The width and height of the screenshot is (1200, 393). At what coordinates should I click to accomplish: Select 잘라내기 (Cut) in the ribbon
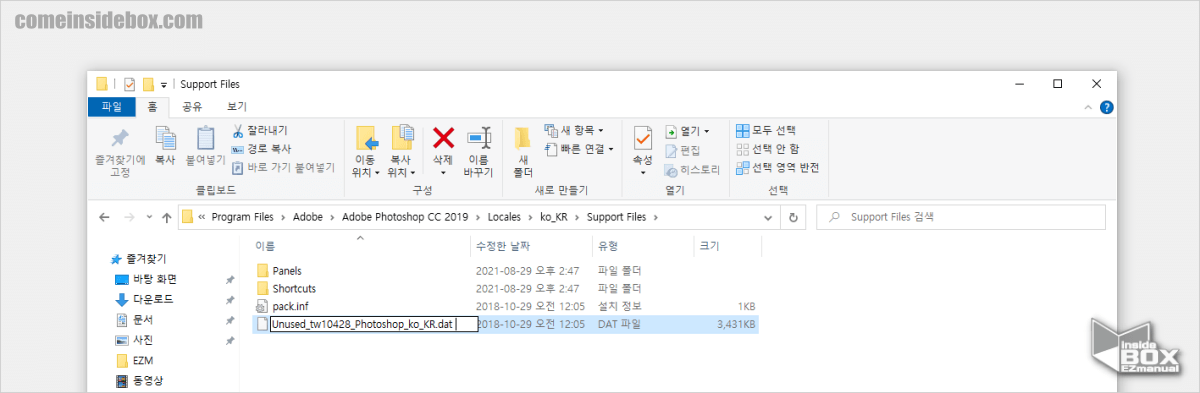point(260,131)
